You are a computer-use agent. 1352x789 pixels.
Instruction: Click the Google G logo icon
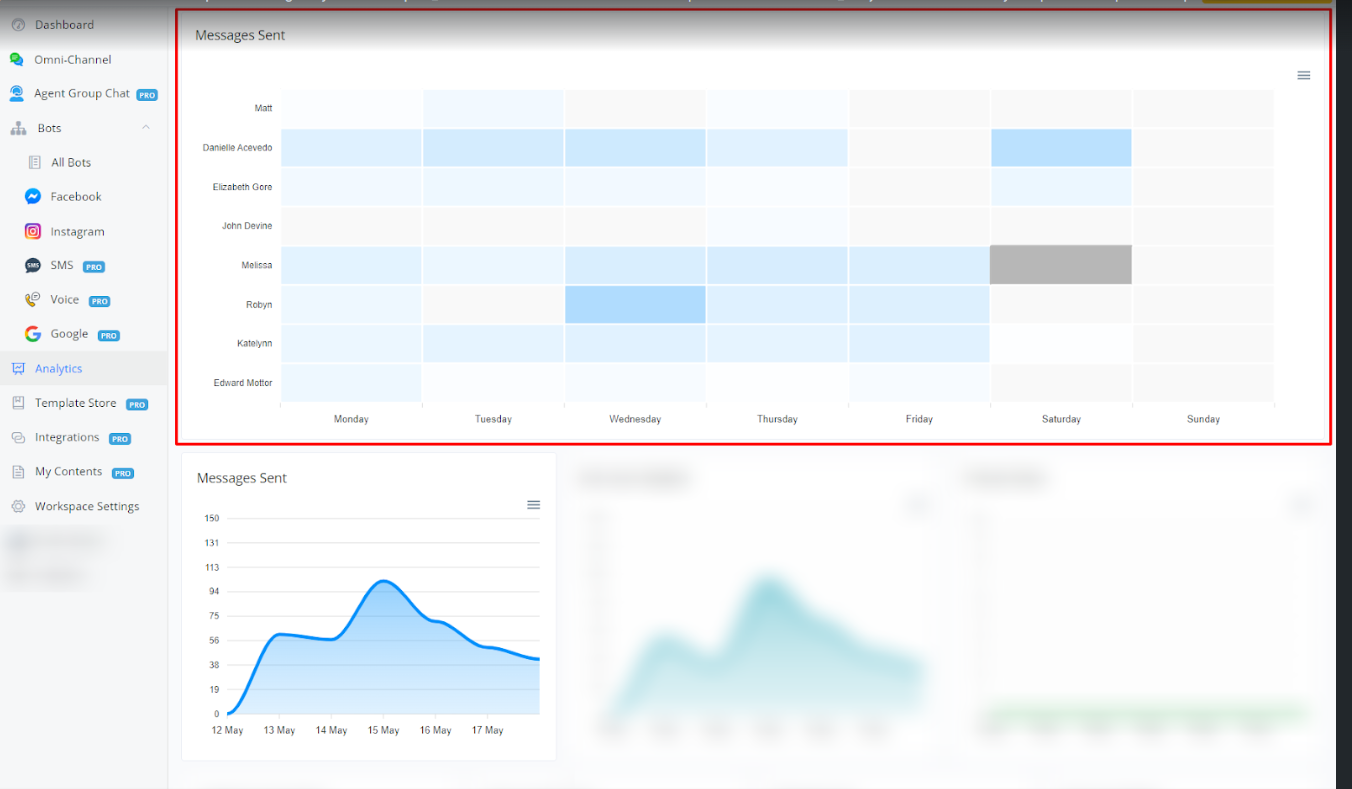tap(33, 334)
